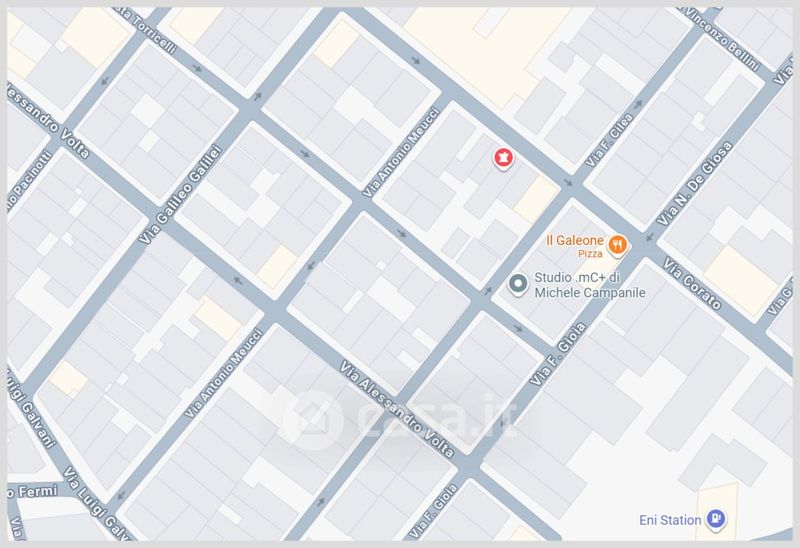This screenshot has width=800, height=548.
Task: Click the Via F. Cilea street label
Action: (609, 140)
